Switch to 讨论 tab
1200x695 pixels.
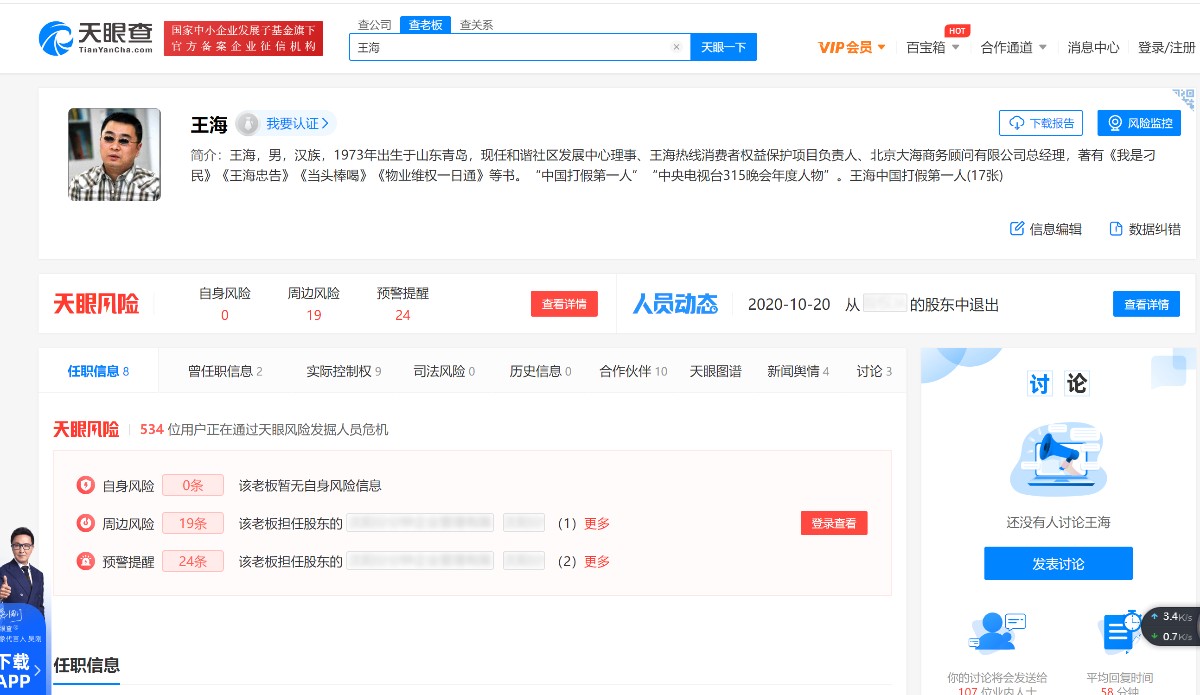874,371
